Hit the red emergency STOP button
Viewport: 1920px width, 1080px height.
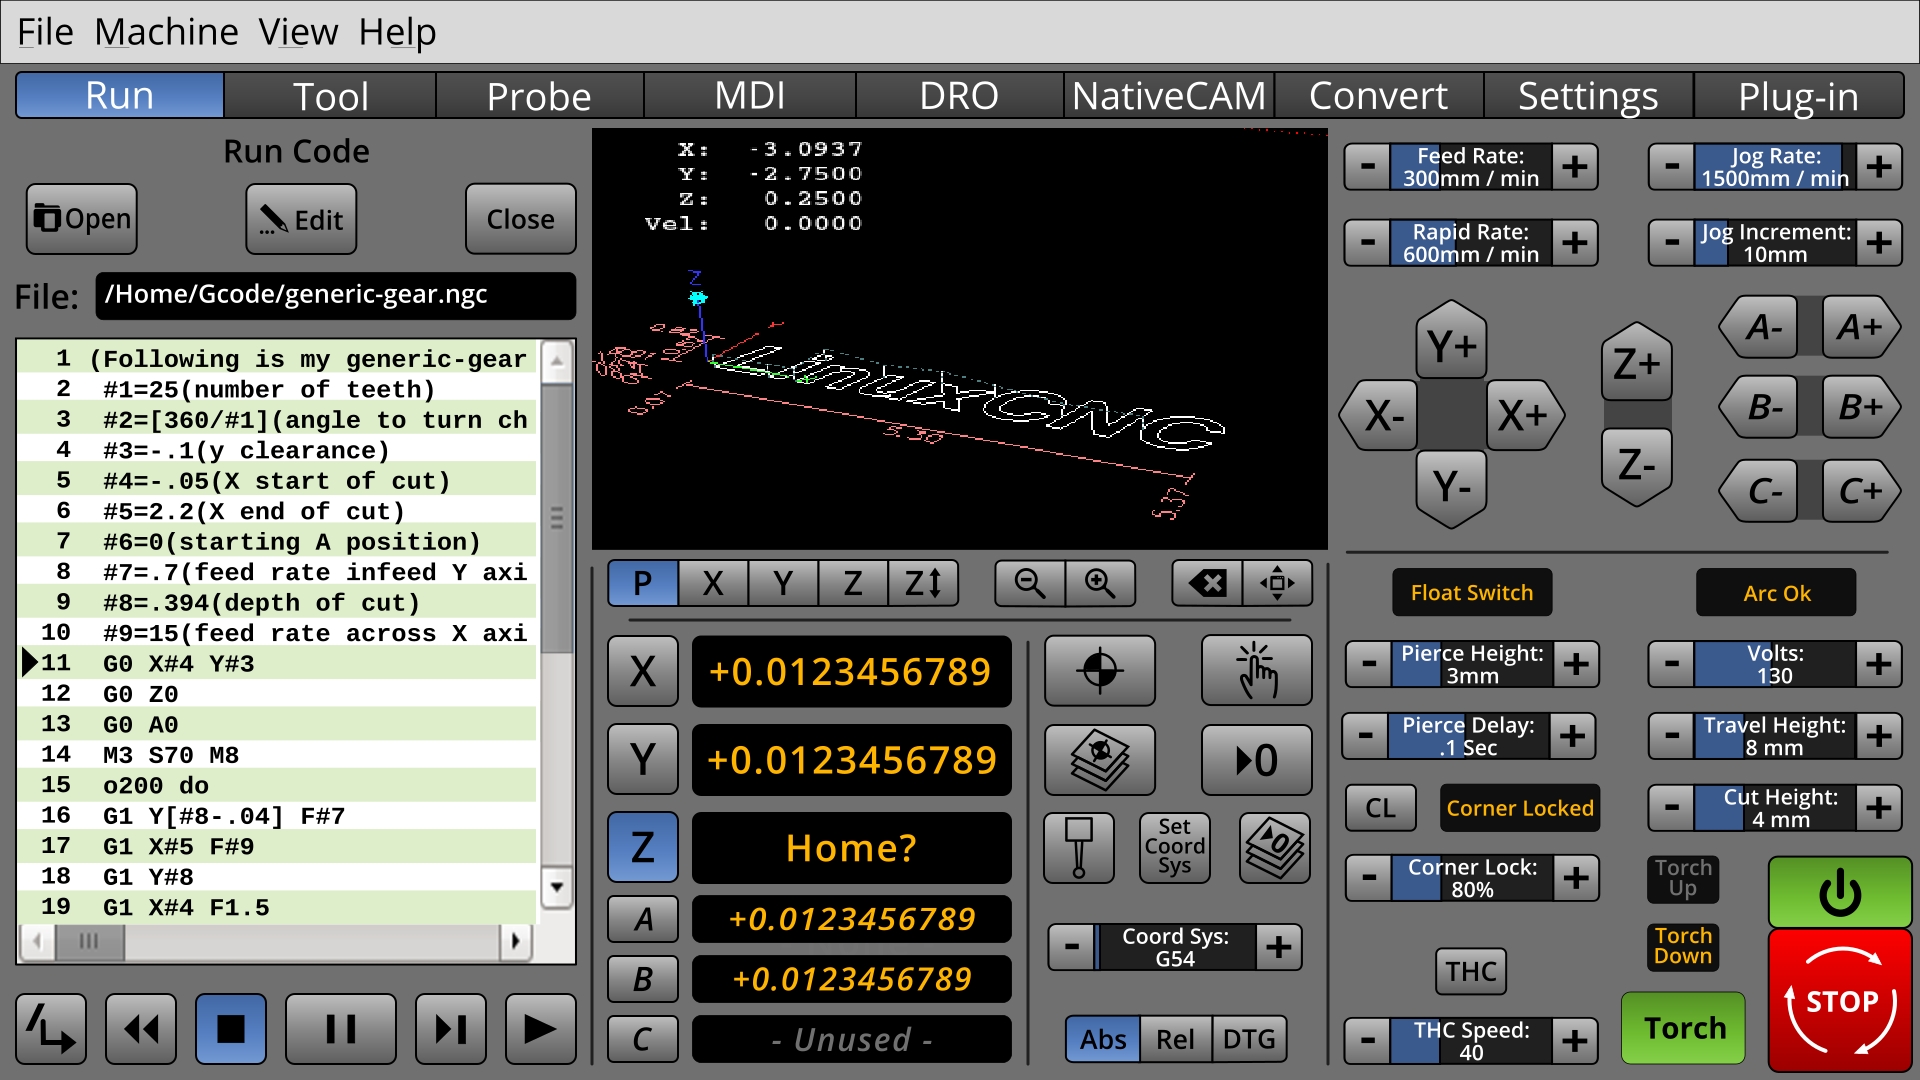1840,1000
